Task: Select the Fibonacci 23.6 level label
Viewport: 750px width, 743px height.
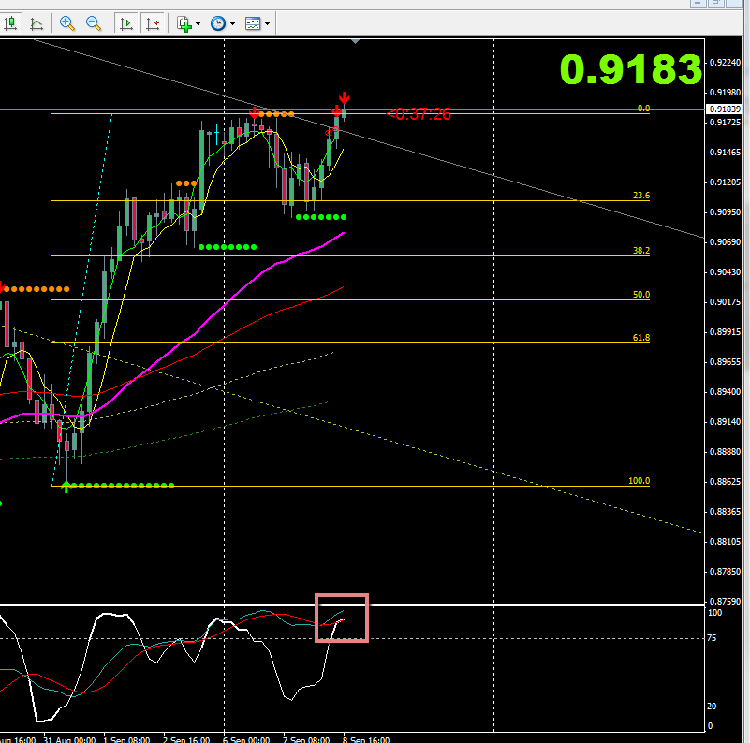Action: (x=641, y=195)
